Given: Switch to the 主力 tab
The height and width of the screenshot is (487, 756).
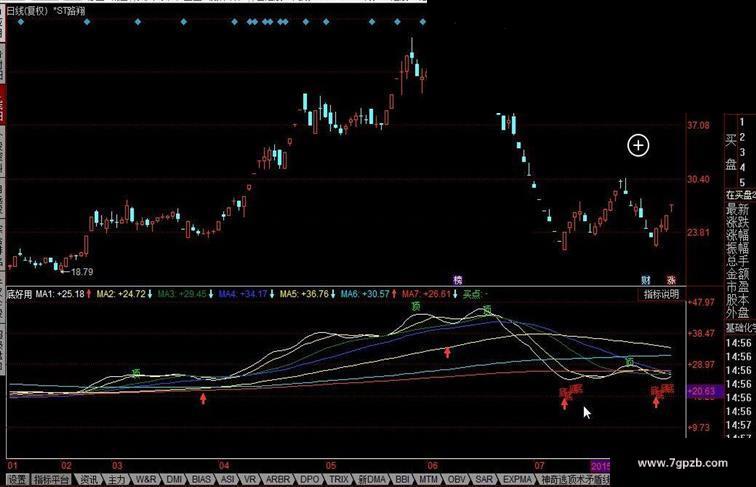Looking at the screenshot, I should click(116, 480).
